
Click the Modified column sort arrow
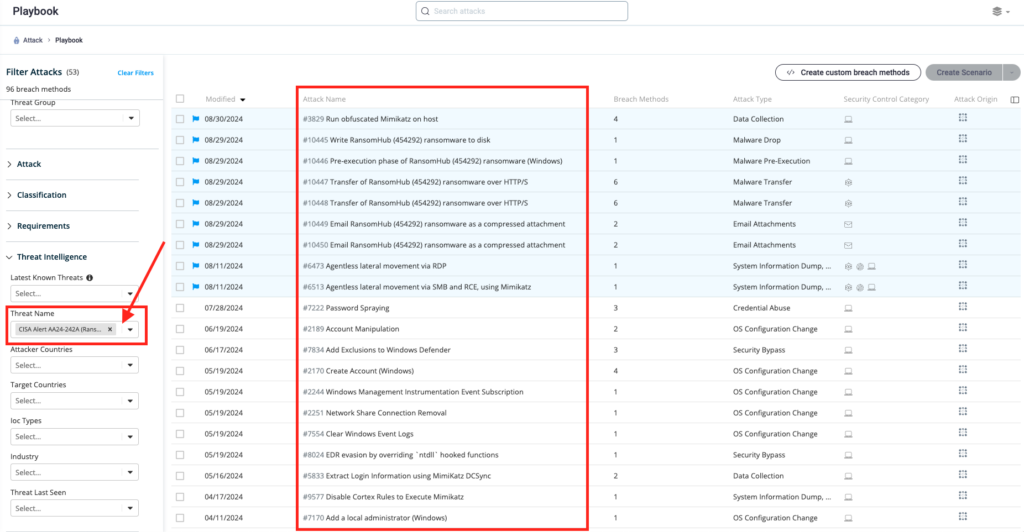point(243,100)
